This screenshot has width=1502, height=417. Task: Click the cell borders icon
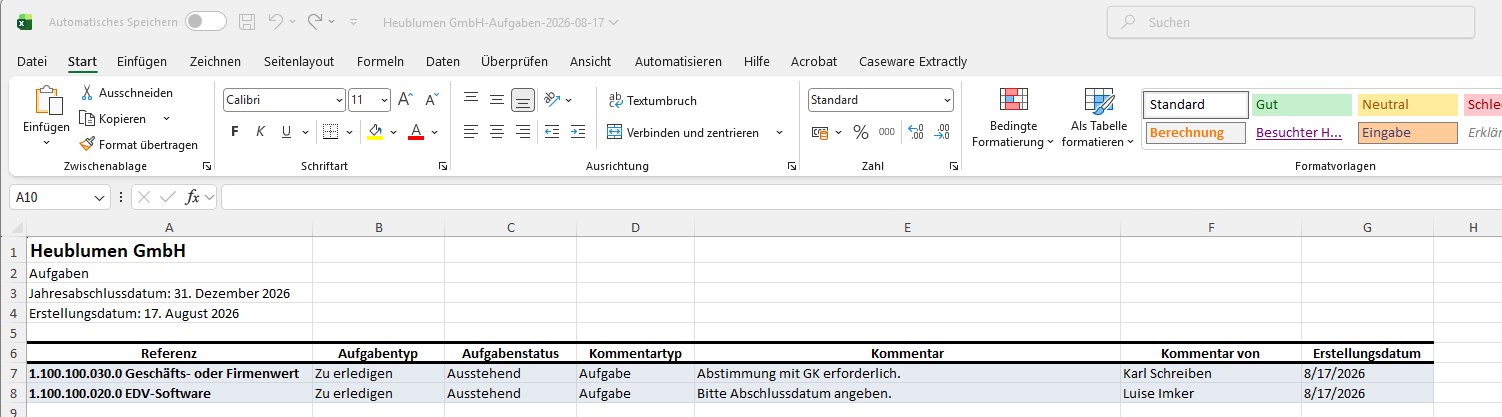pyautogui.click(x=330, y=132)
